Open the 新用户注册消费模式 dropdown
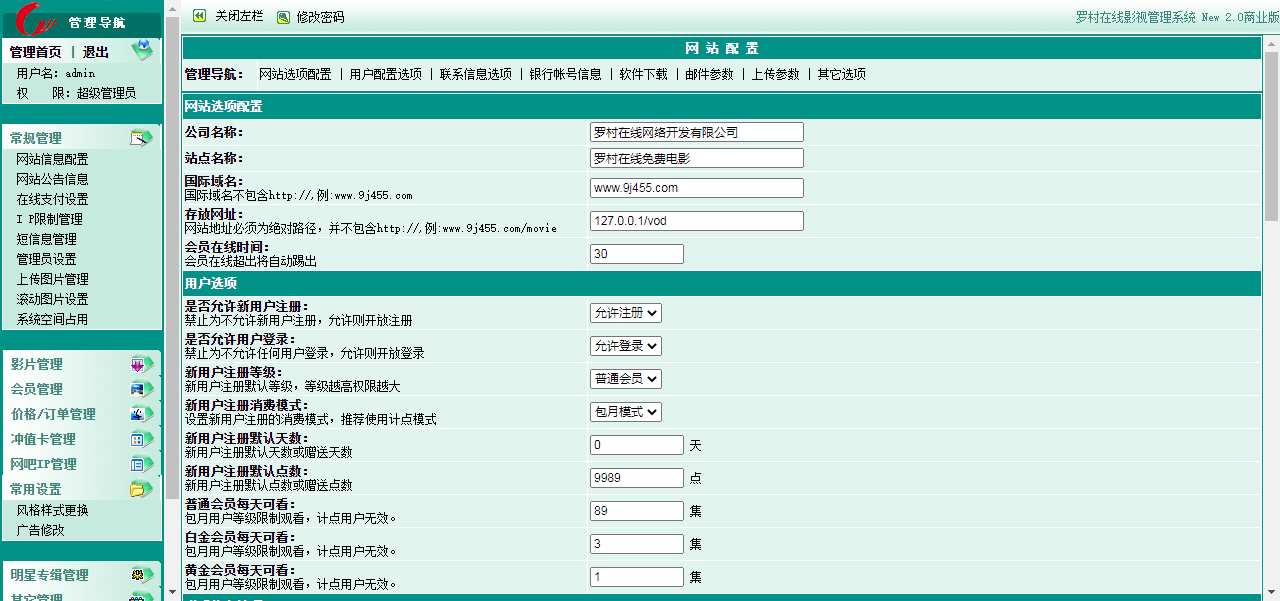Image resolution: width=1280 pixels, height=601 pixels. pyautogui.click(x=626, y=412)
